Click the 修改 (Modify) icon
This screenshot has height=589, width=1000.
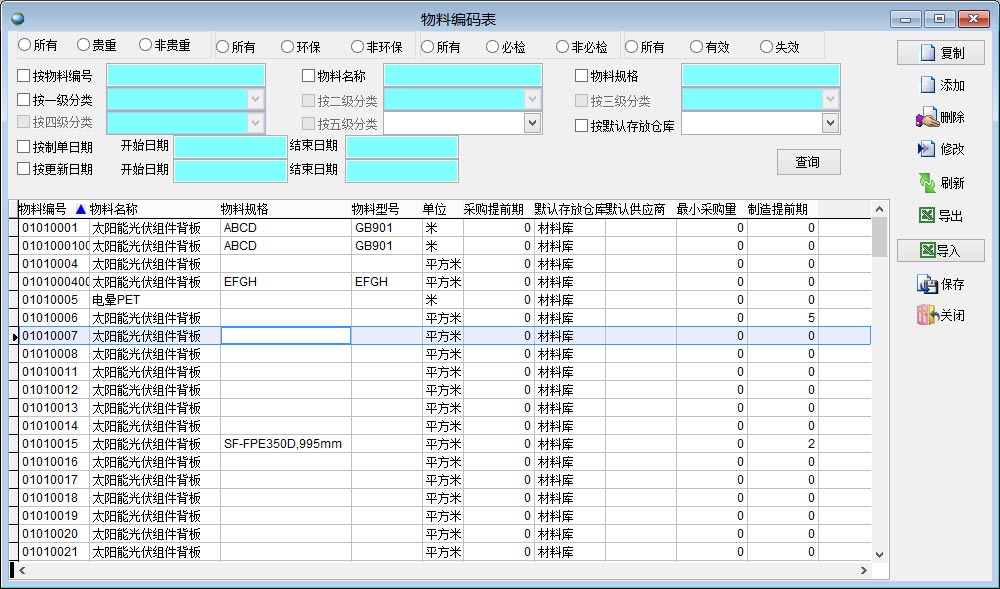[x=927, y=149]
